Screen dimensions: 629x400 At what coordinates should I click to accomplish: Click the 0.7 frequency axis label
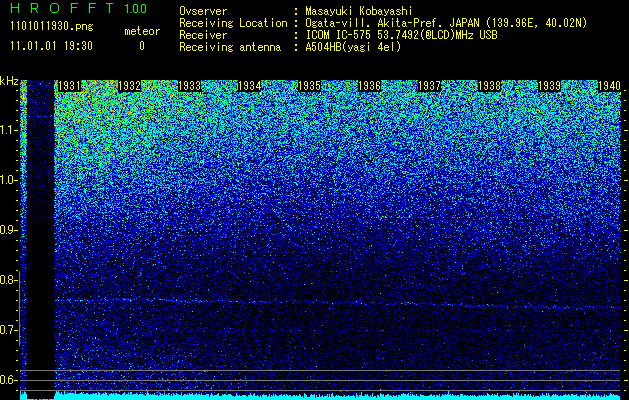pyautogui.click(x=9, y=330)
